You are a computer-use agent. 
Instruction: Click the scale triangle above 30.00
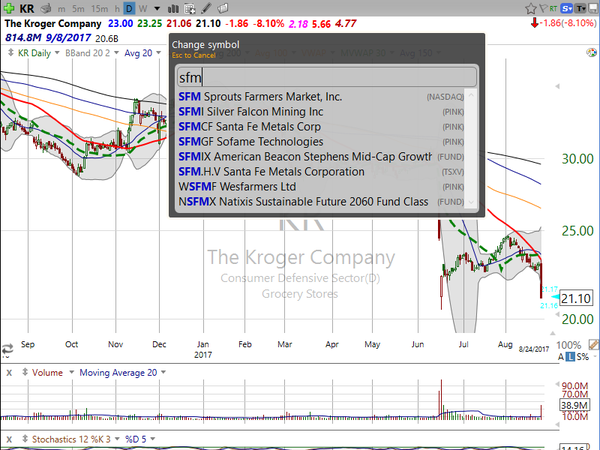tap(558, 86)
